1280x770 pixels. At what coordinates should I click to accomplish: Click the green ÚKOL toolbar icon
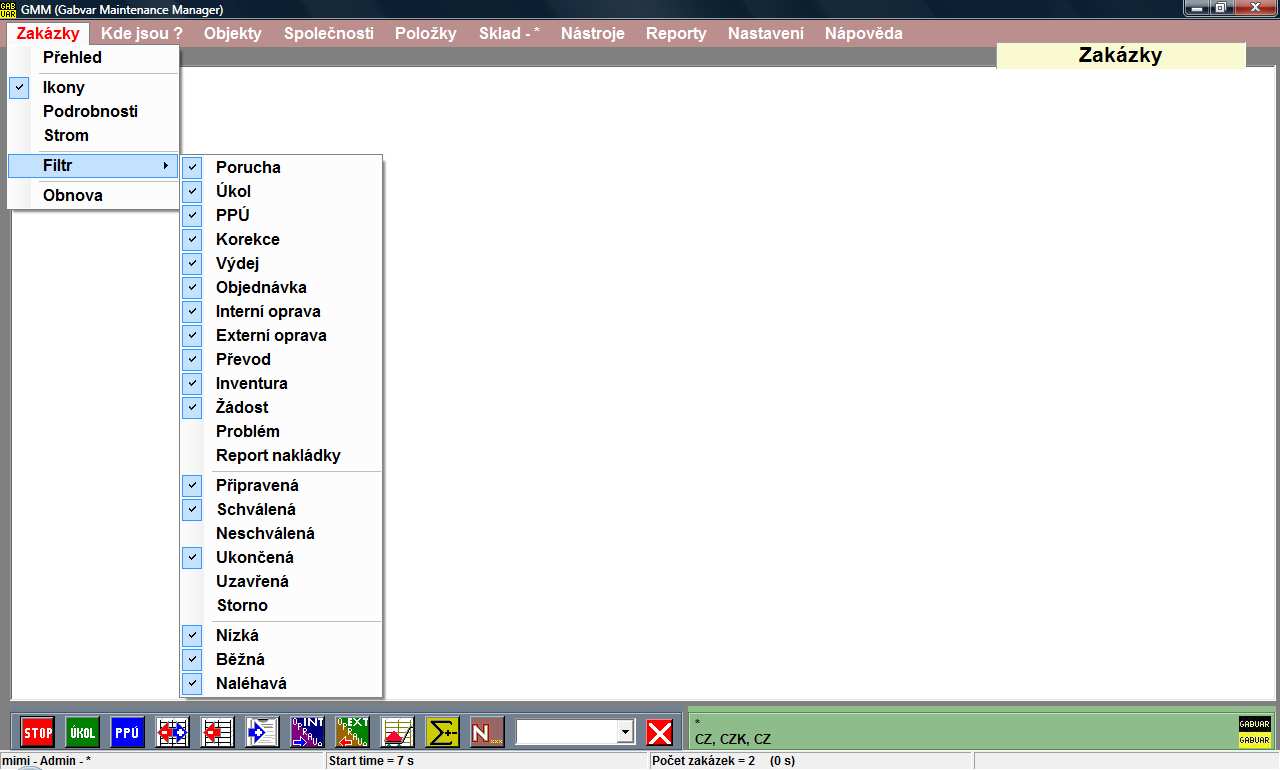83,732
